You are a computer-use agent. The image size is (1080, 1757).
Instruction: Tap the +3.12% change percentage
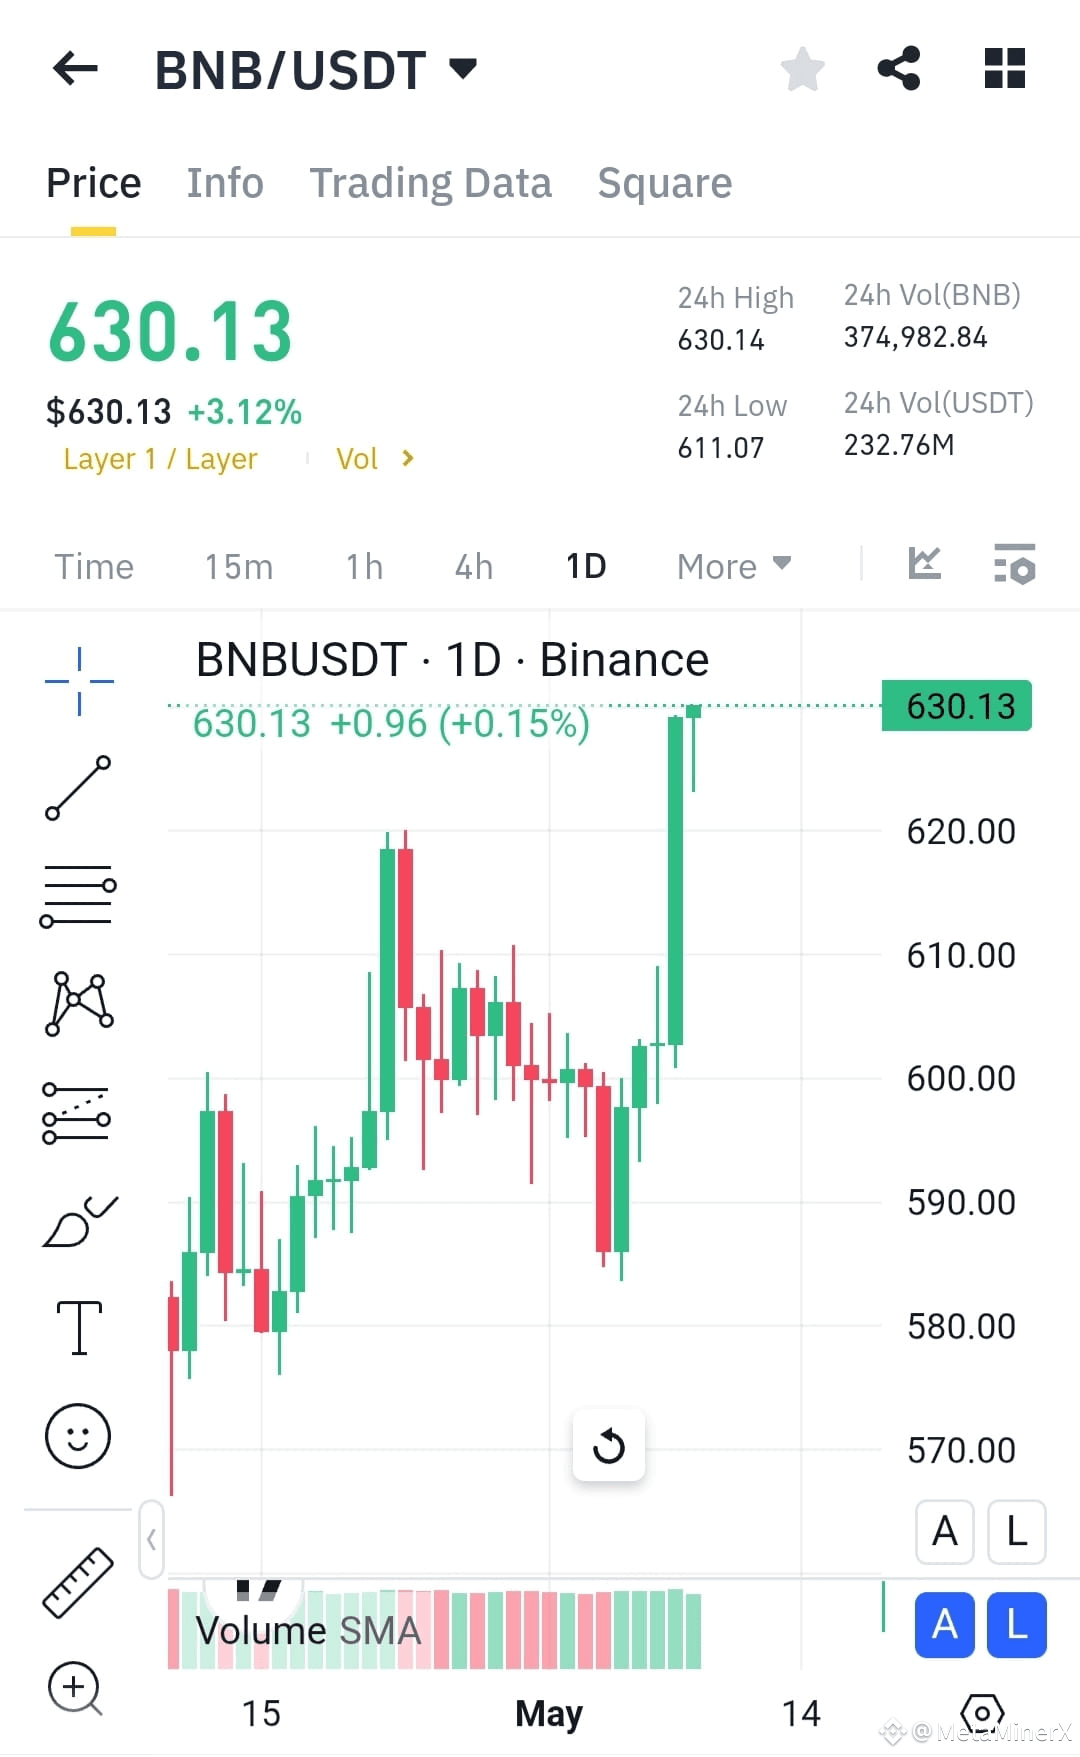pos(245,412)
